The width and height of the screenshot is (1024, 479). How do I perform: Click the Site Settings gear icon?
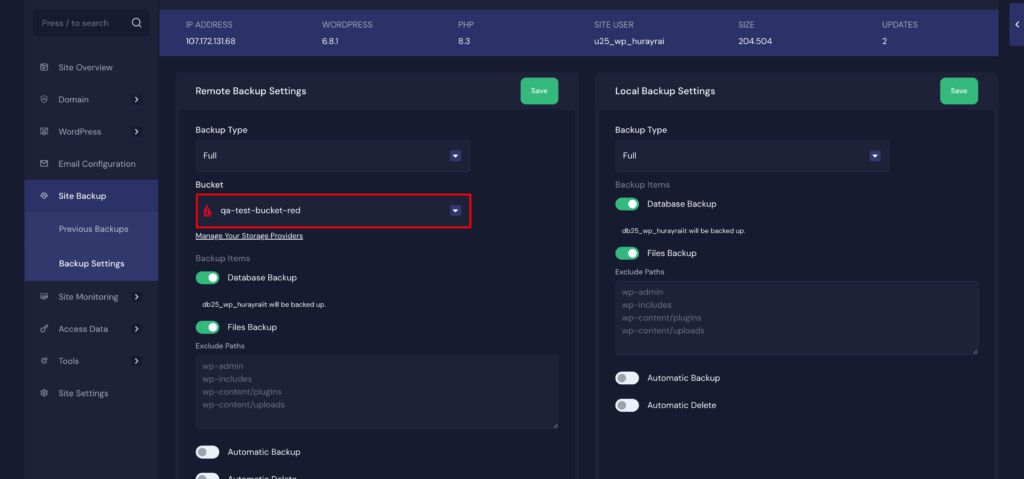pyautogui.click(x=44, y=393)
